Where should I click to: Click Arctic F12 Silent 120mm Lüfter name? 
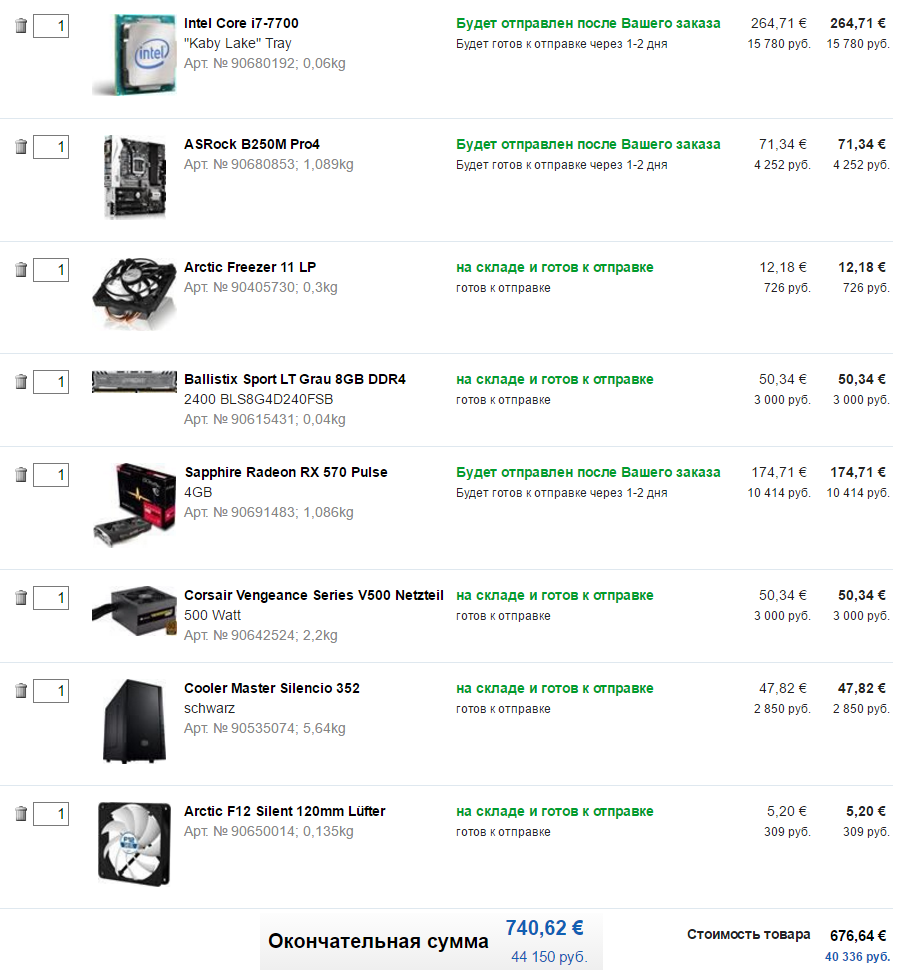[284, 811]
